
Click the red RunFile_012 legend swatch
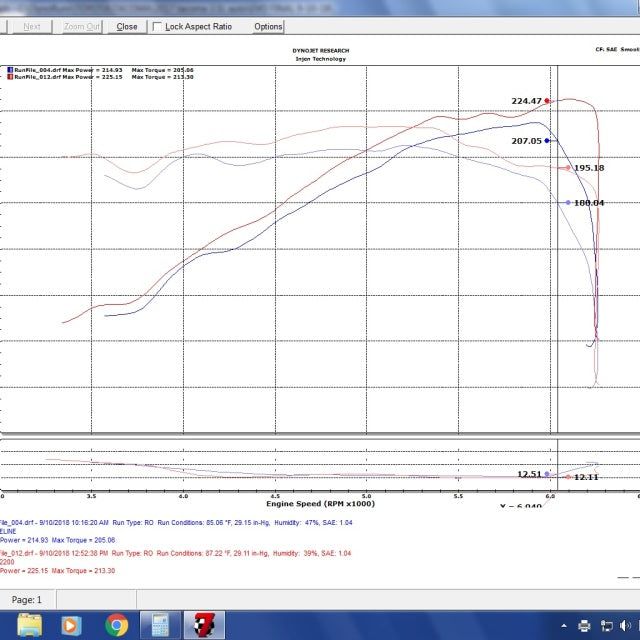pos(10,76)
